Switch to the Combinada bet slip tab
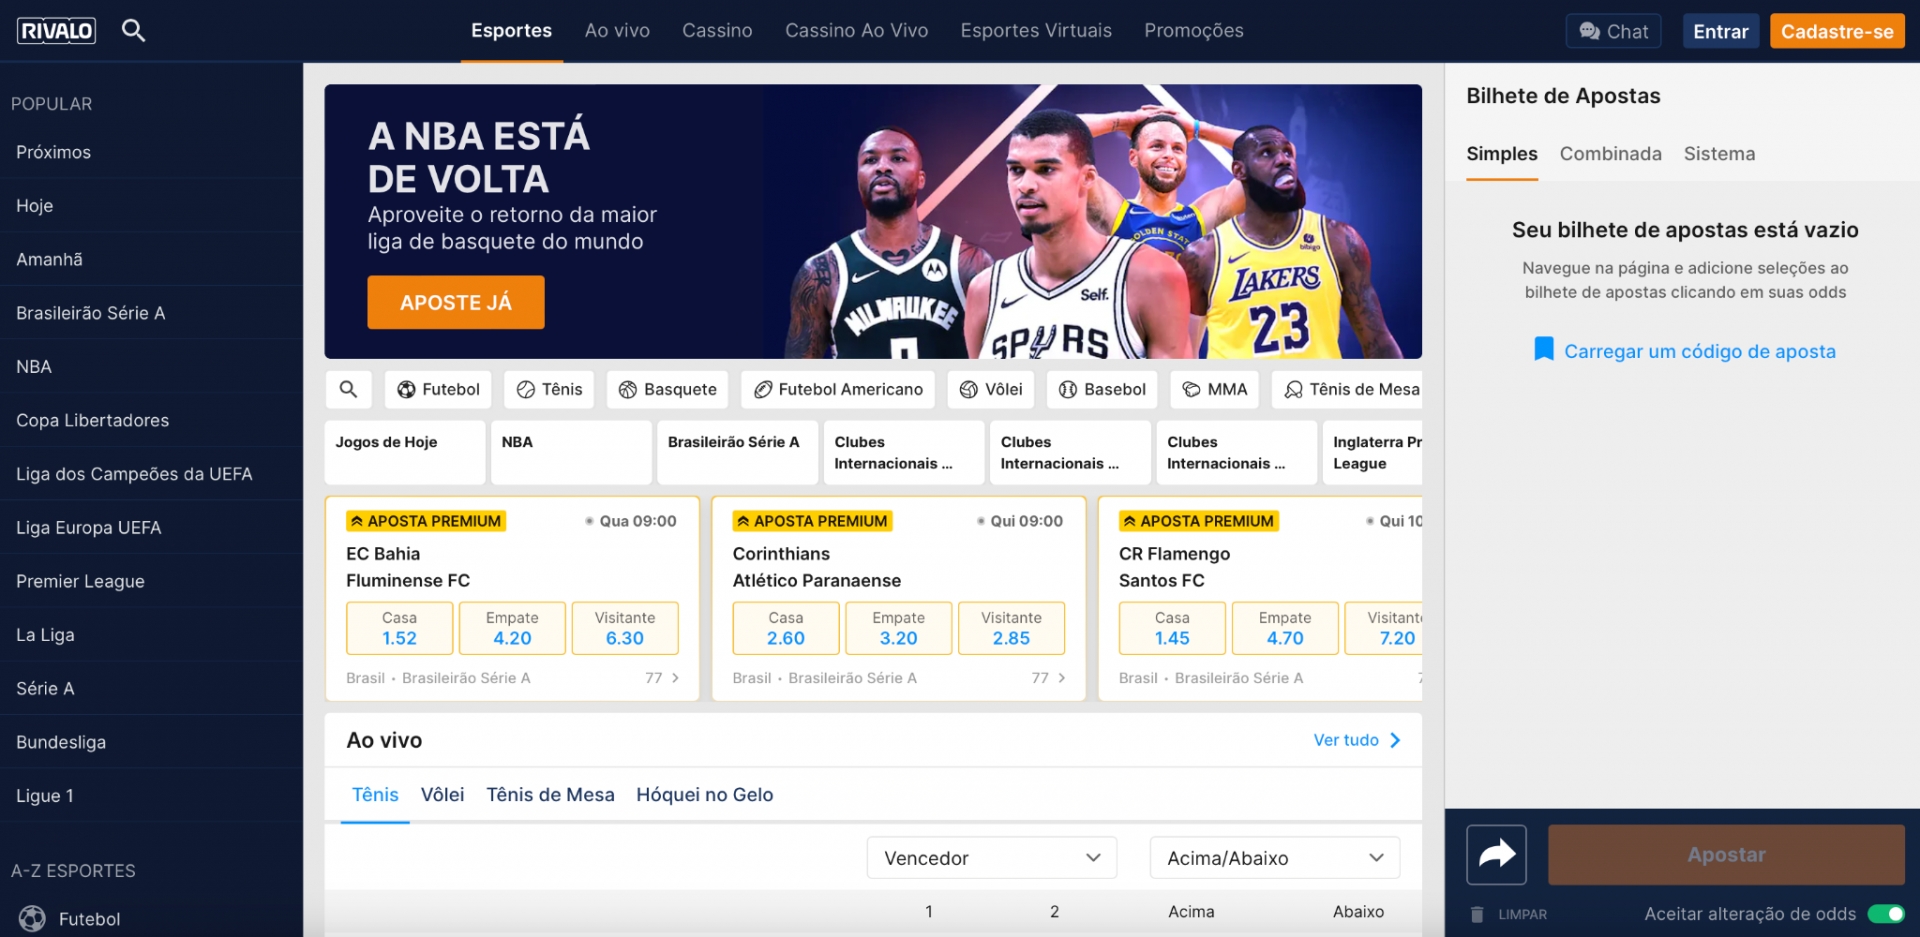The height and width of the screenshot is (937, 1920). point(1610,154)
